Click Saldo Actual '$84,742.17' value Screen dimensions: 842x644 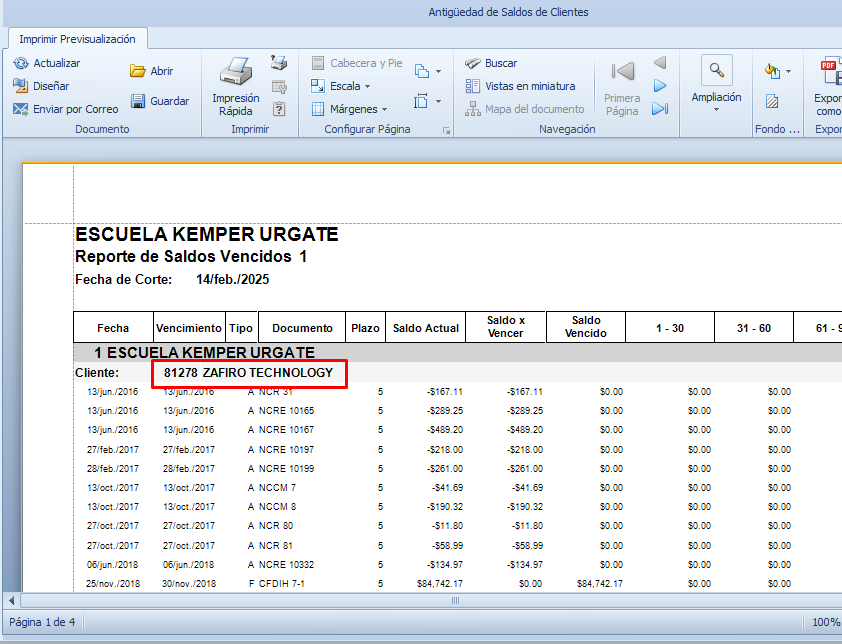coord(440,583)
